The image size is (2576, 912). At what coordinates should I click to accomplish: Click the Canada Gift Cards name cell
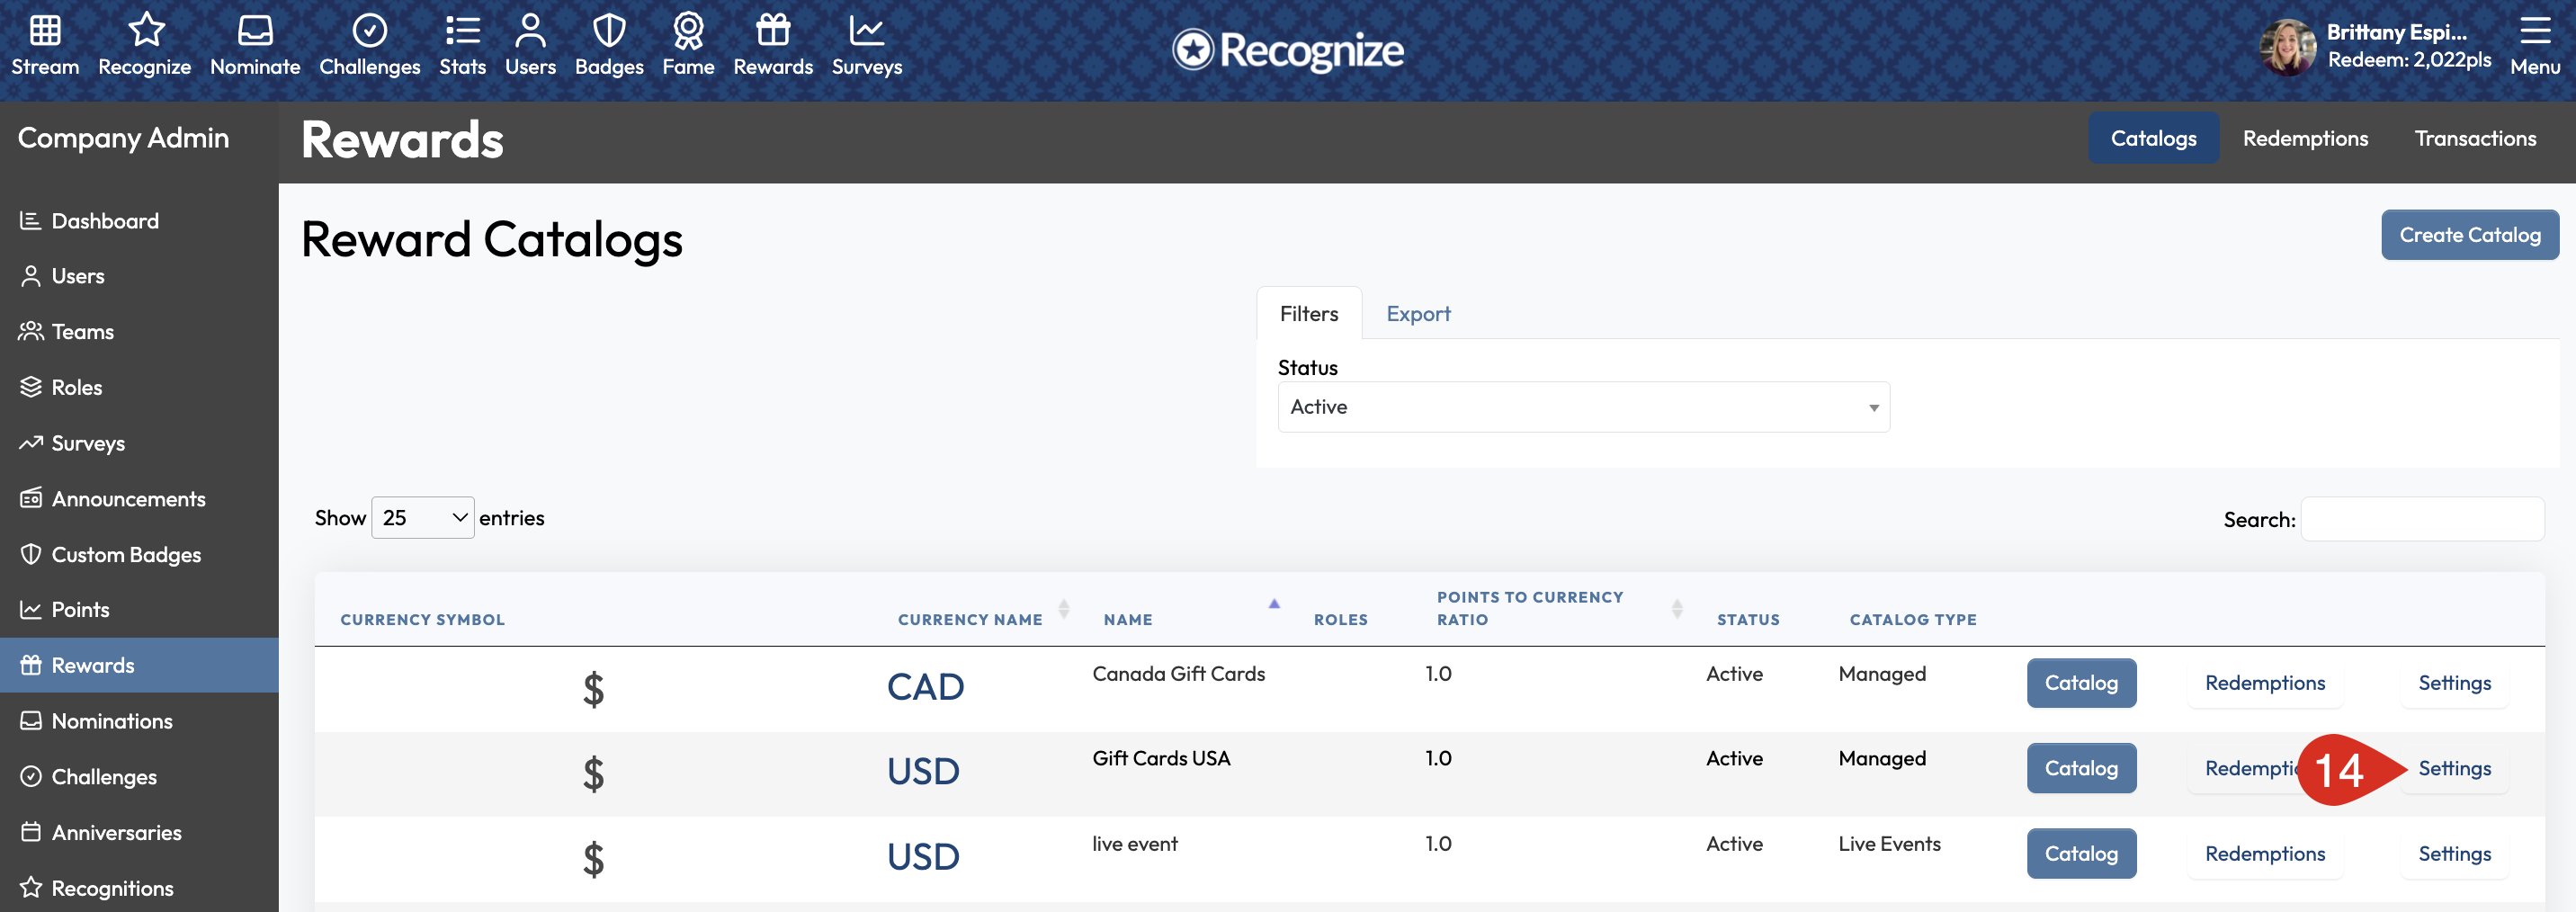(1178, 674)
